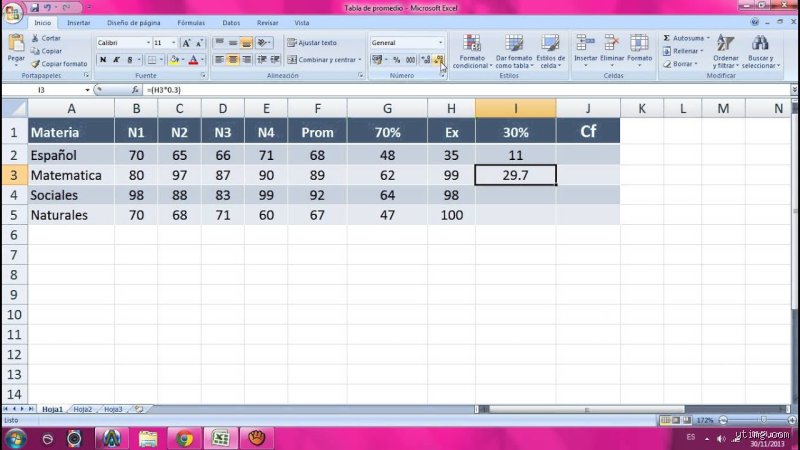Click Ajustar texto button
Image resolution: width=800 pixels, height=450 pixels.
[312, 43]
